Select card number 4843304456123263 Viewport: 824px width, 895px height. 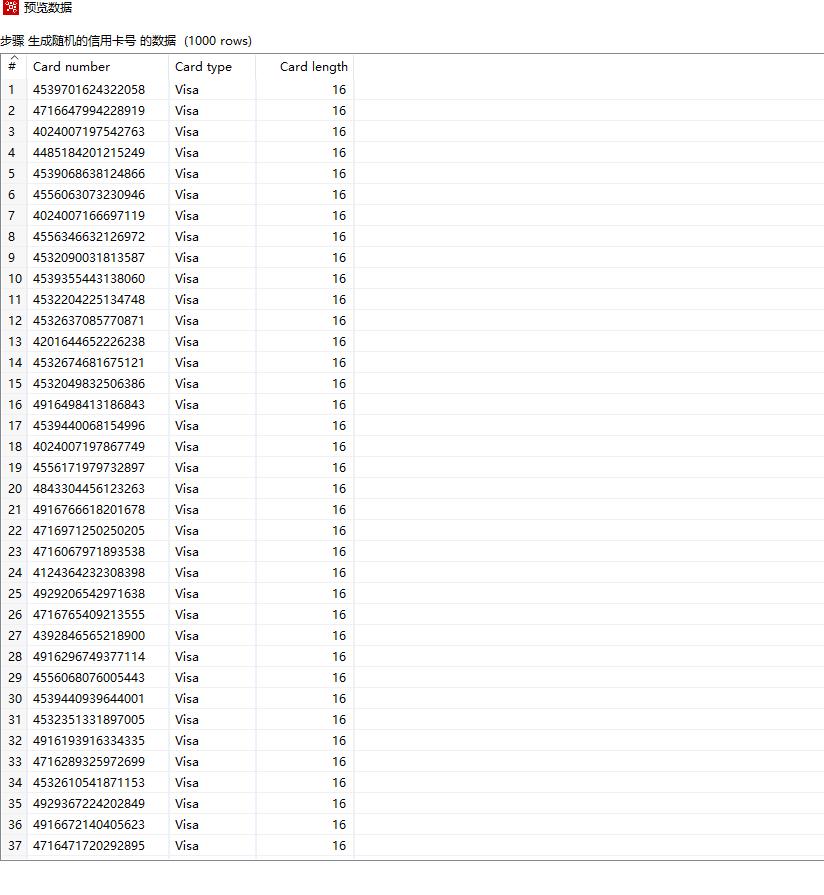(x=89, y=489)
